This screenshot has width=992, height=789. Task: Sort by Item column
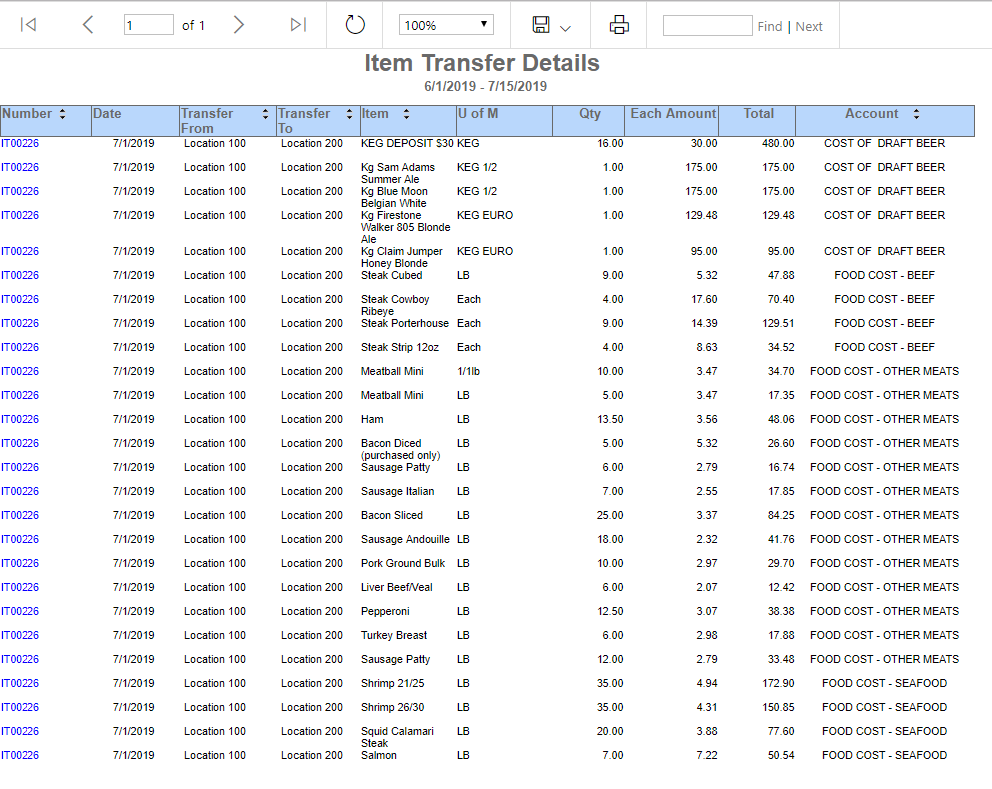pyautogui.click(x=406, y=114)
